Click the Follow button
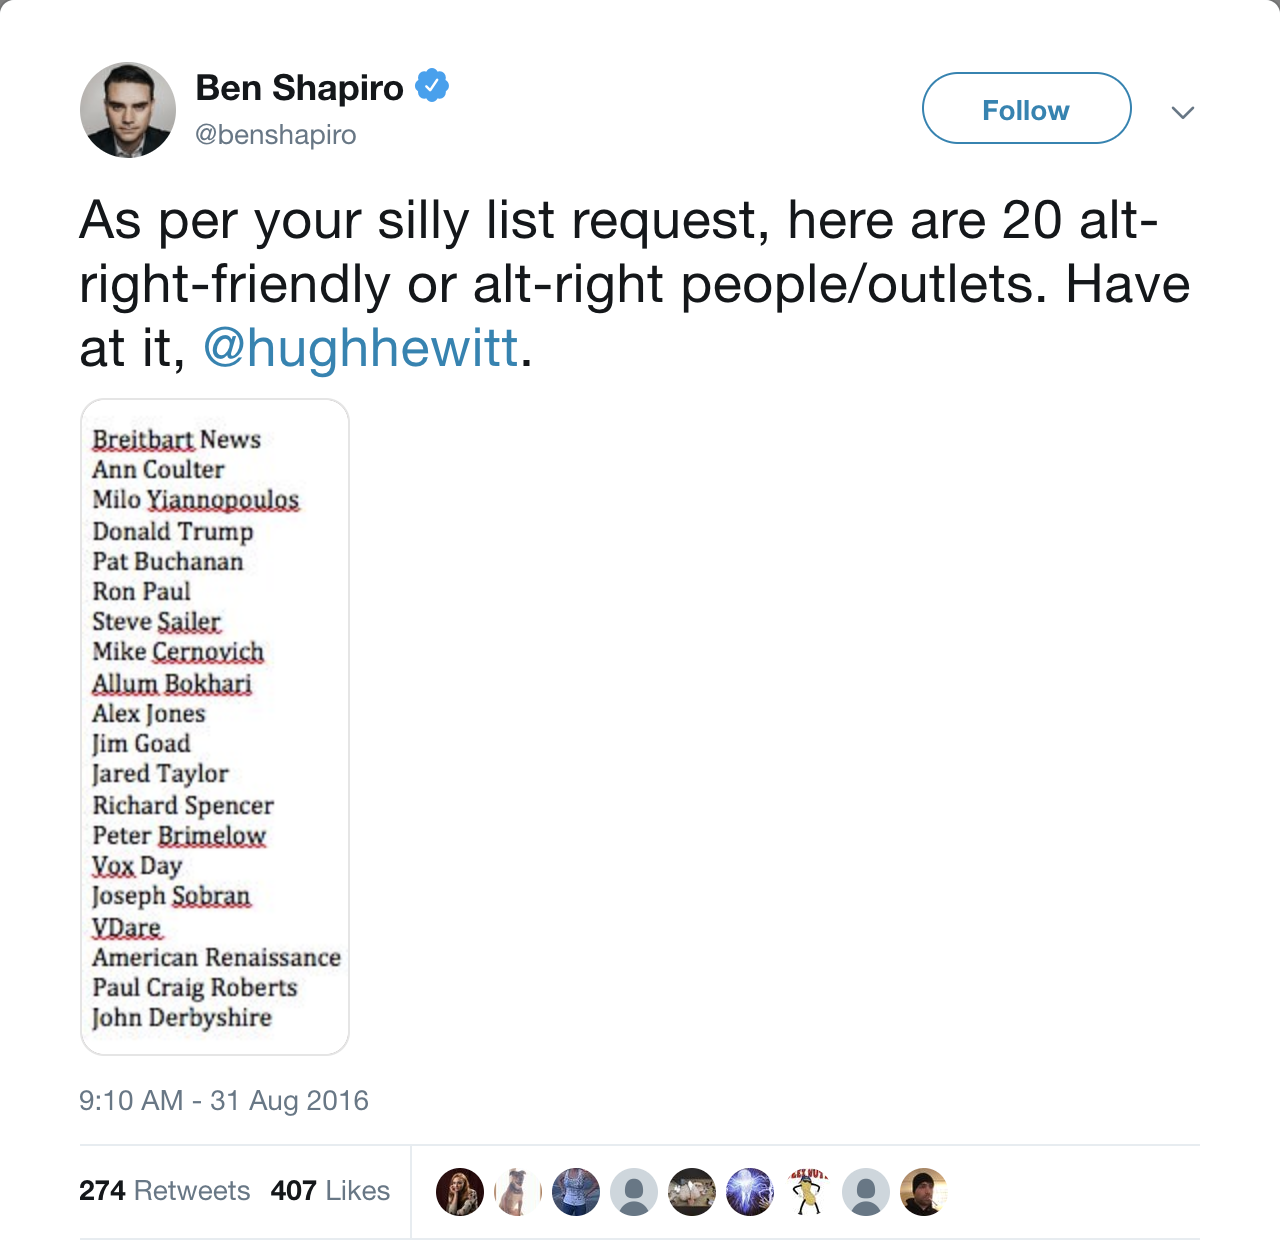This screenshot has height=1246, width=1280. click(x=1026, y=109)
